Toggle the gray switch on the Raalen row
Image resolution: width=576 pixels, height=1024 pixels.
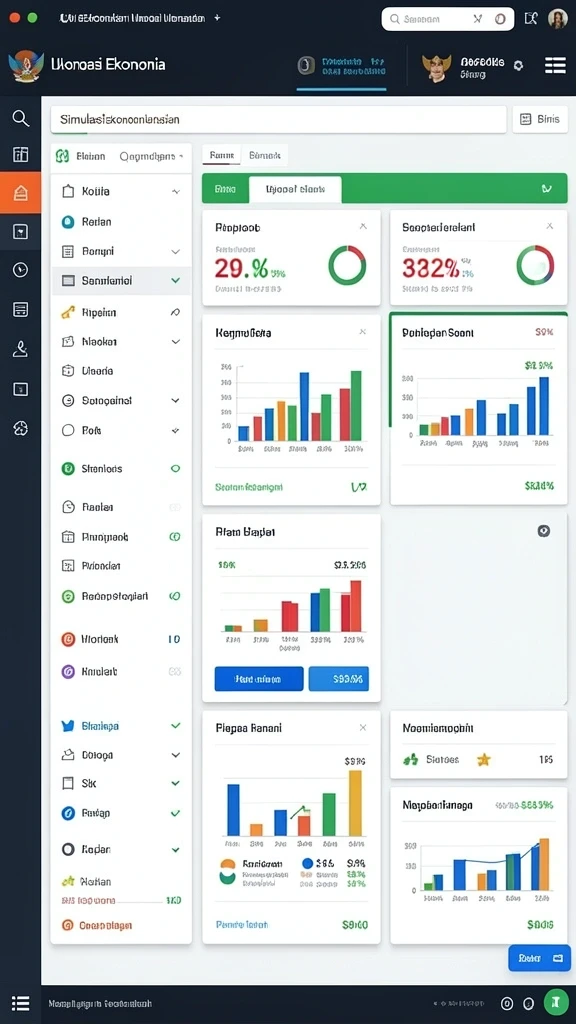pyautogui.click(x=175, y=507)
